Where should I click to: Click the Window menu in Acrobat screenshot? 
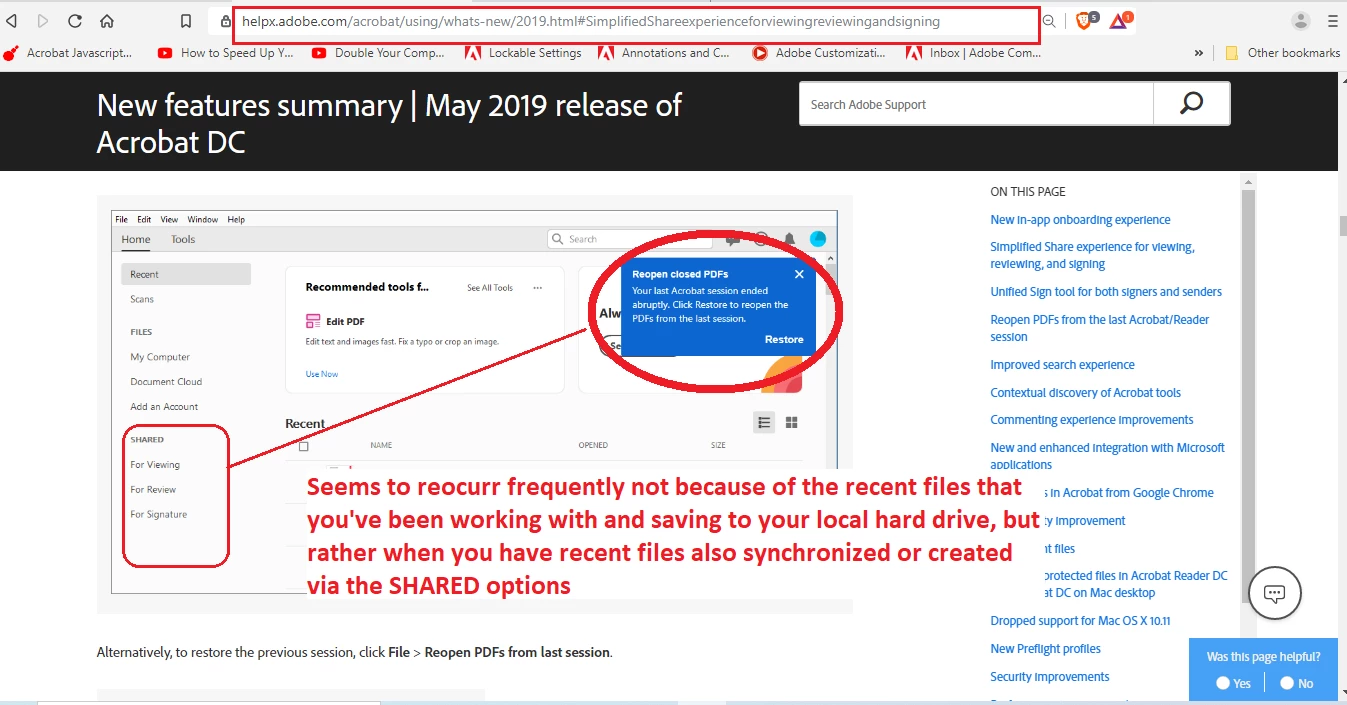point(202,219)
